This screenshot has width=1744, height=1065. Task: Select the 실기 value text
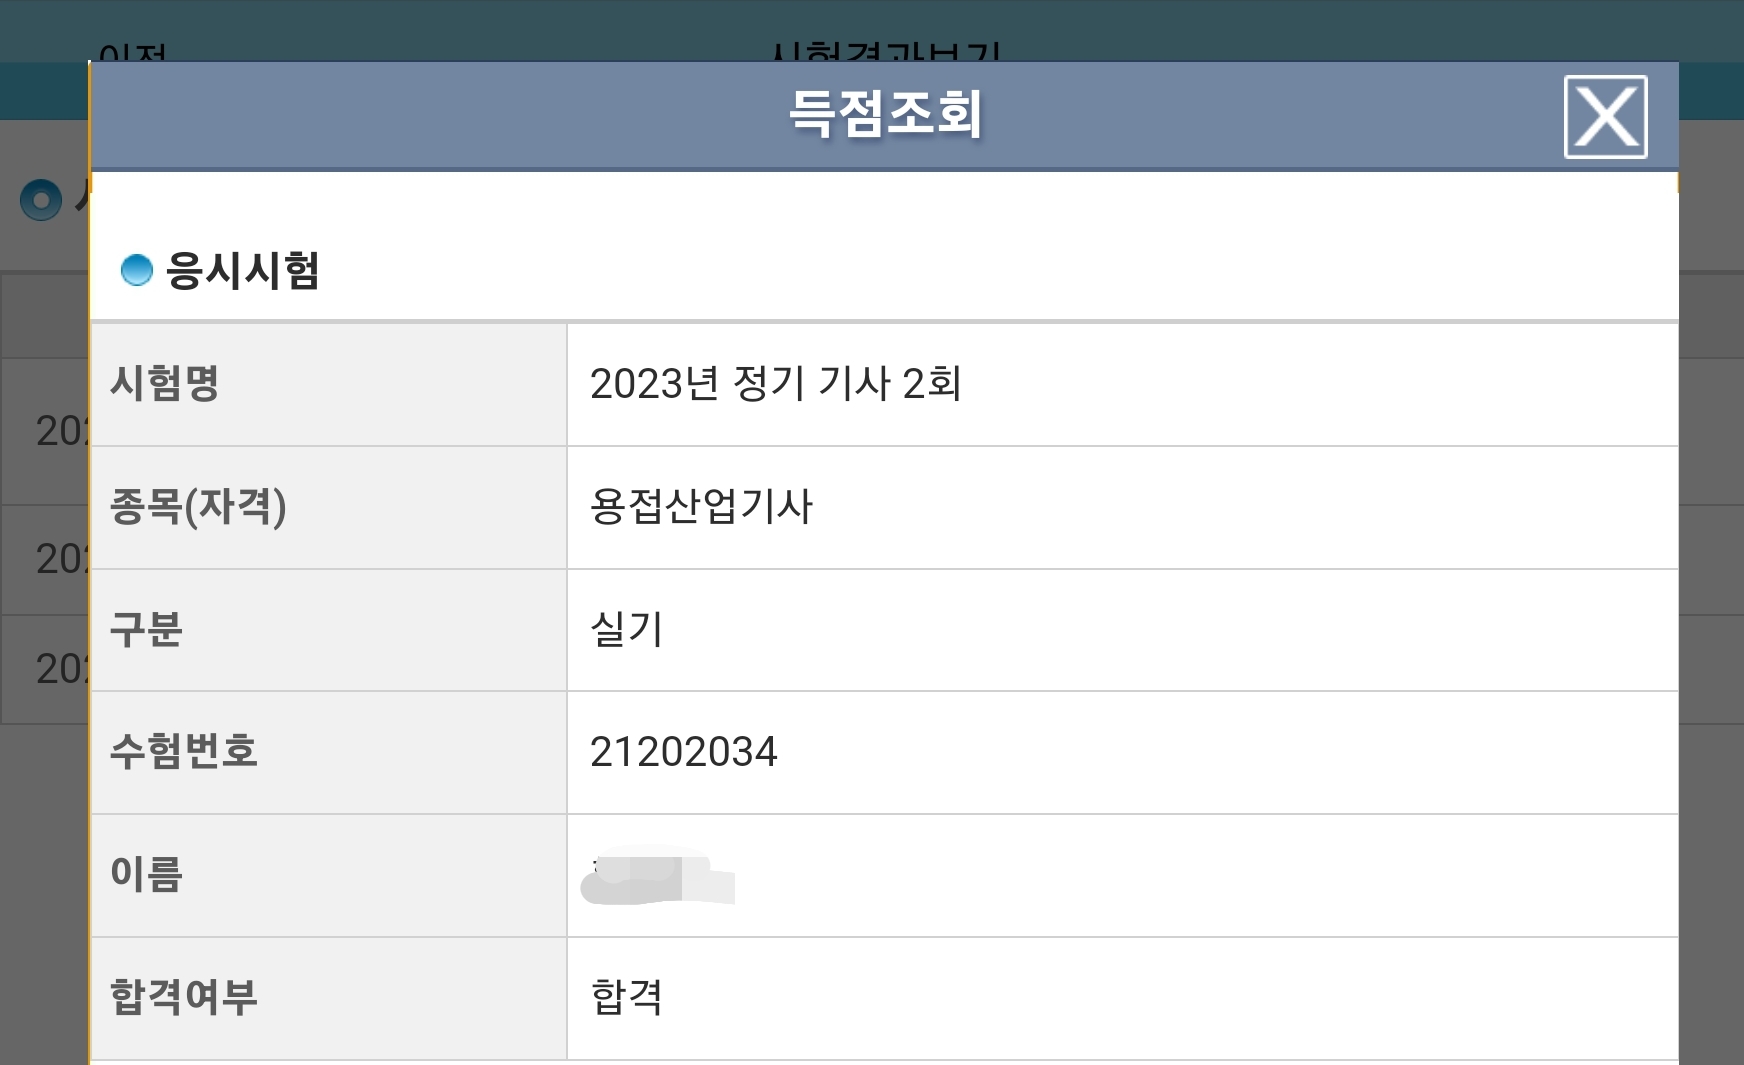(x=627, y=630)
